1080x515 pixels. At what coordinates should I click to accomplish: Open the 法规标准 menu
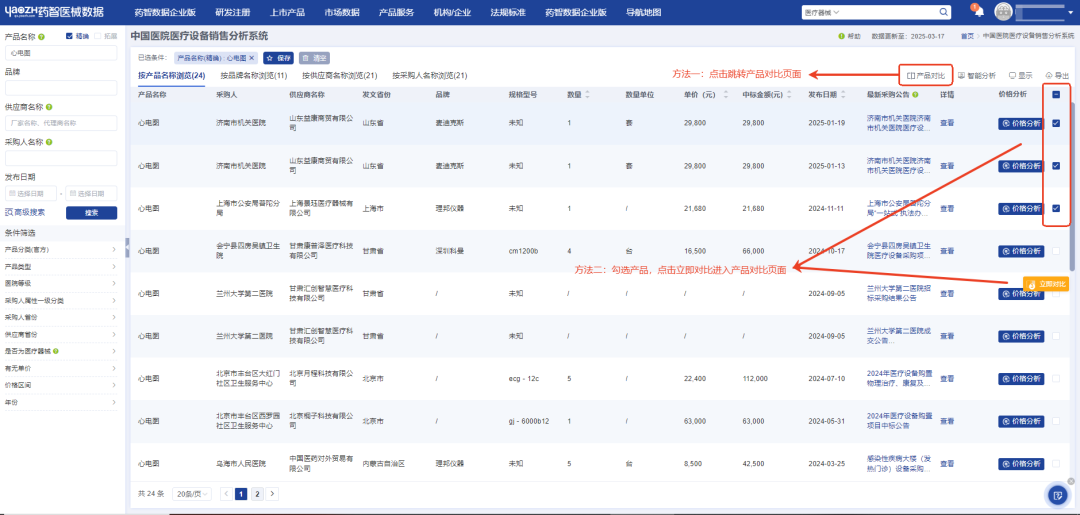tap(508, 12)
